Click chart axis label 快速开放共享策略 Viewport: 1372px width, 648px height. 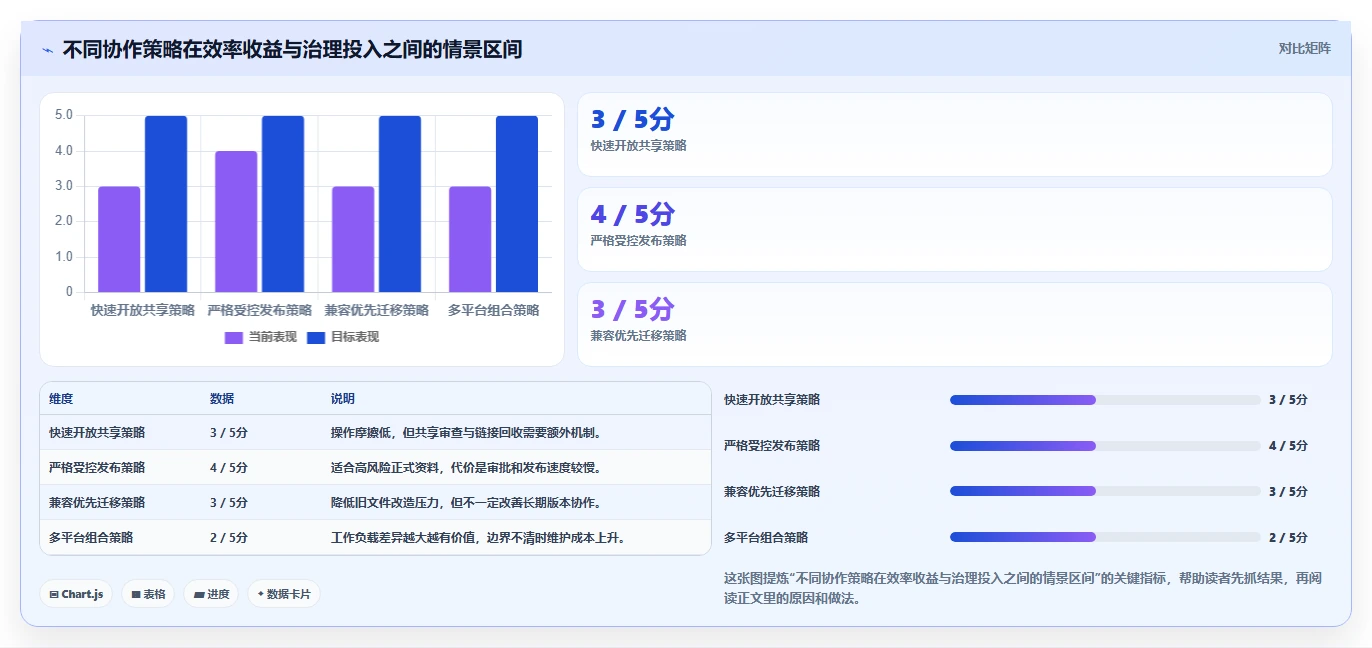pos(143,311)
